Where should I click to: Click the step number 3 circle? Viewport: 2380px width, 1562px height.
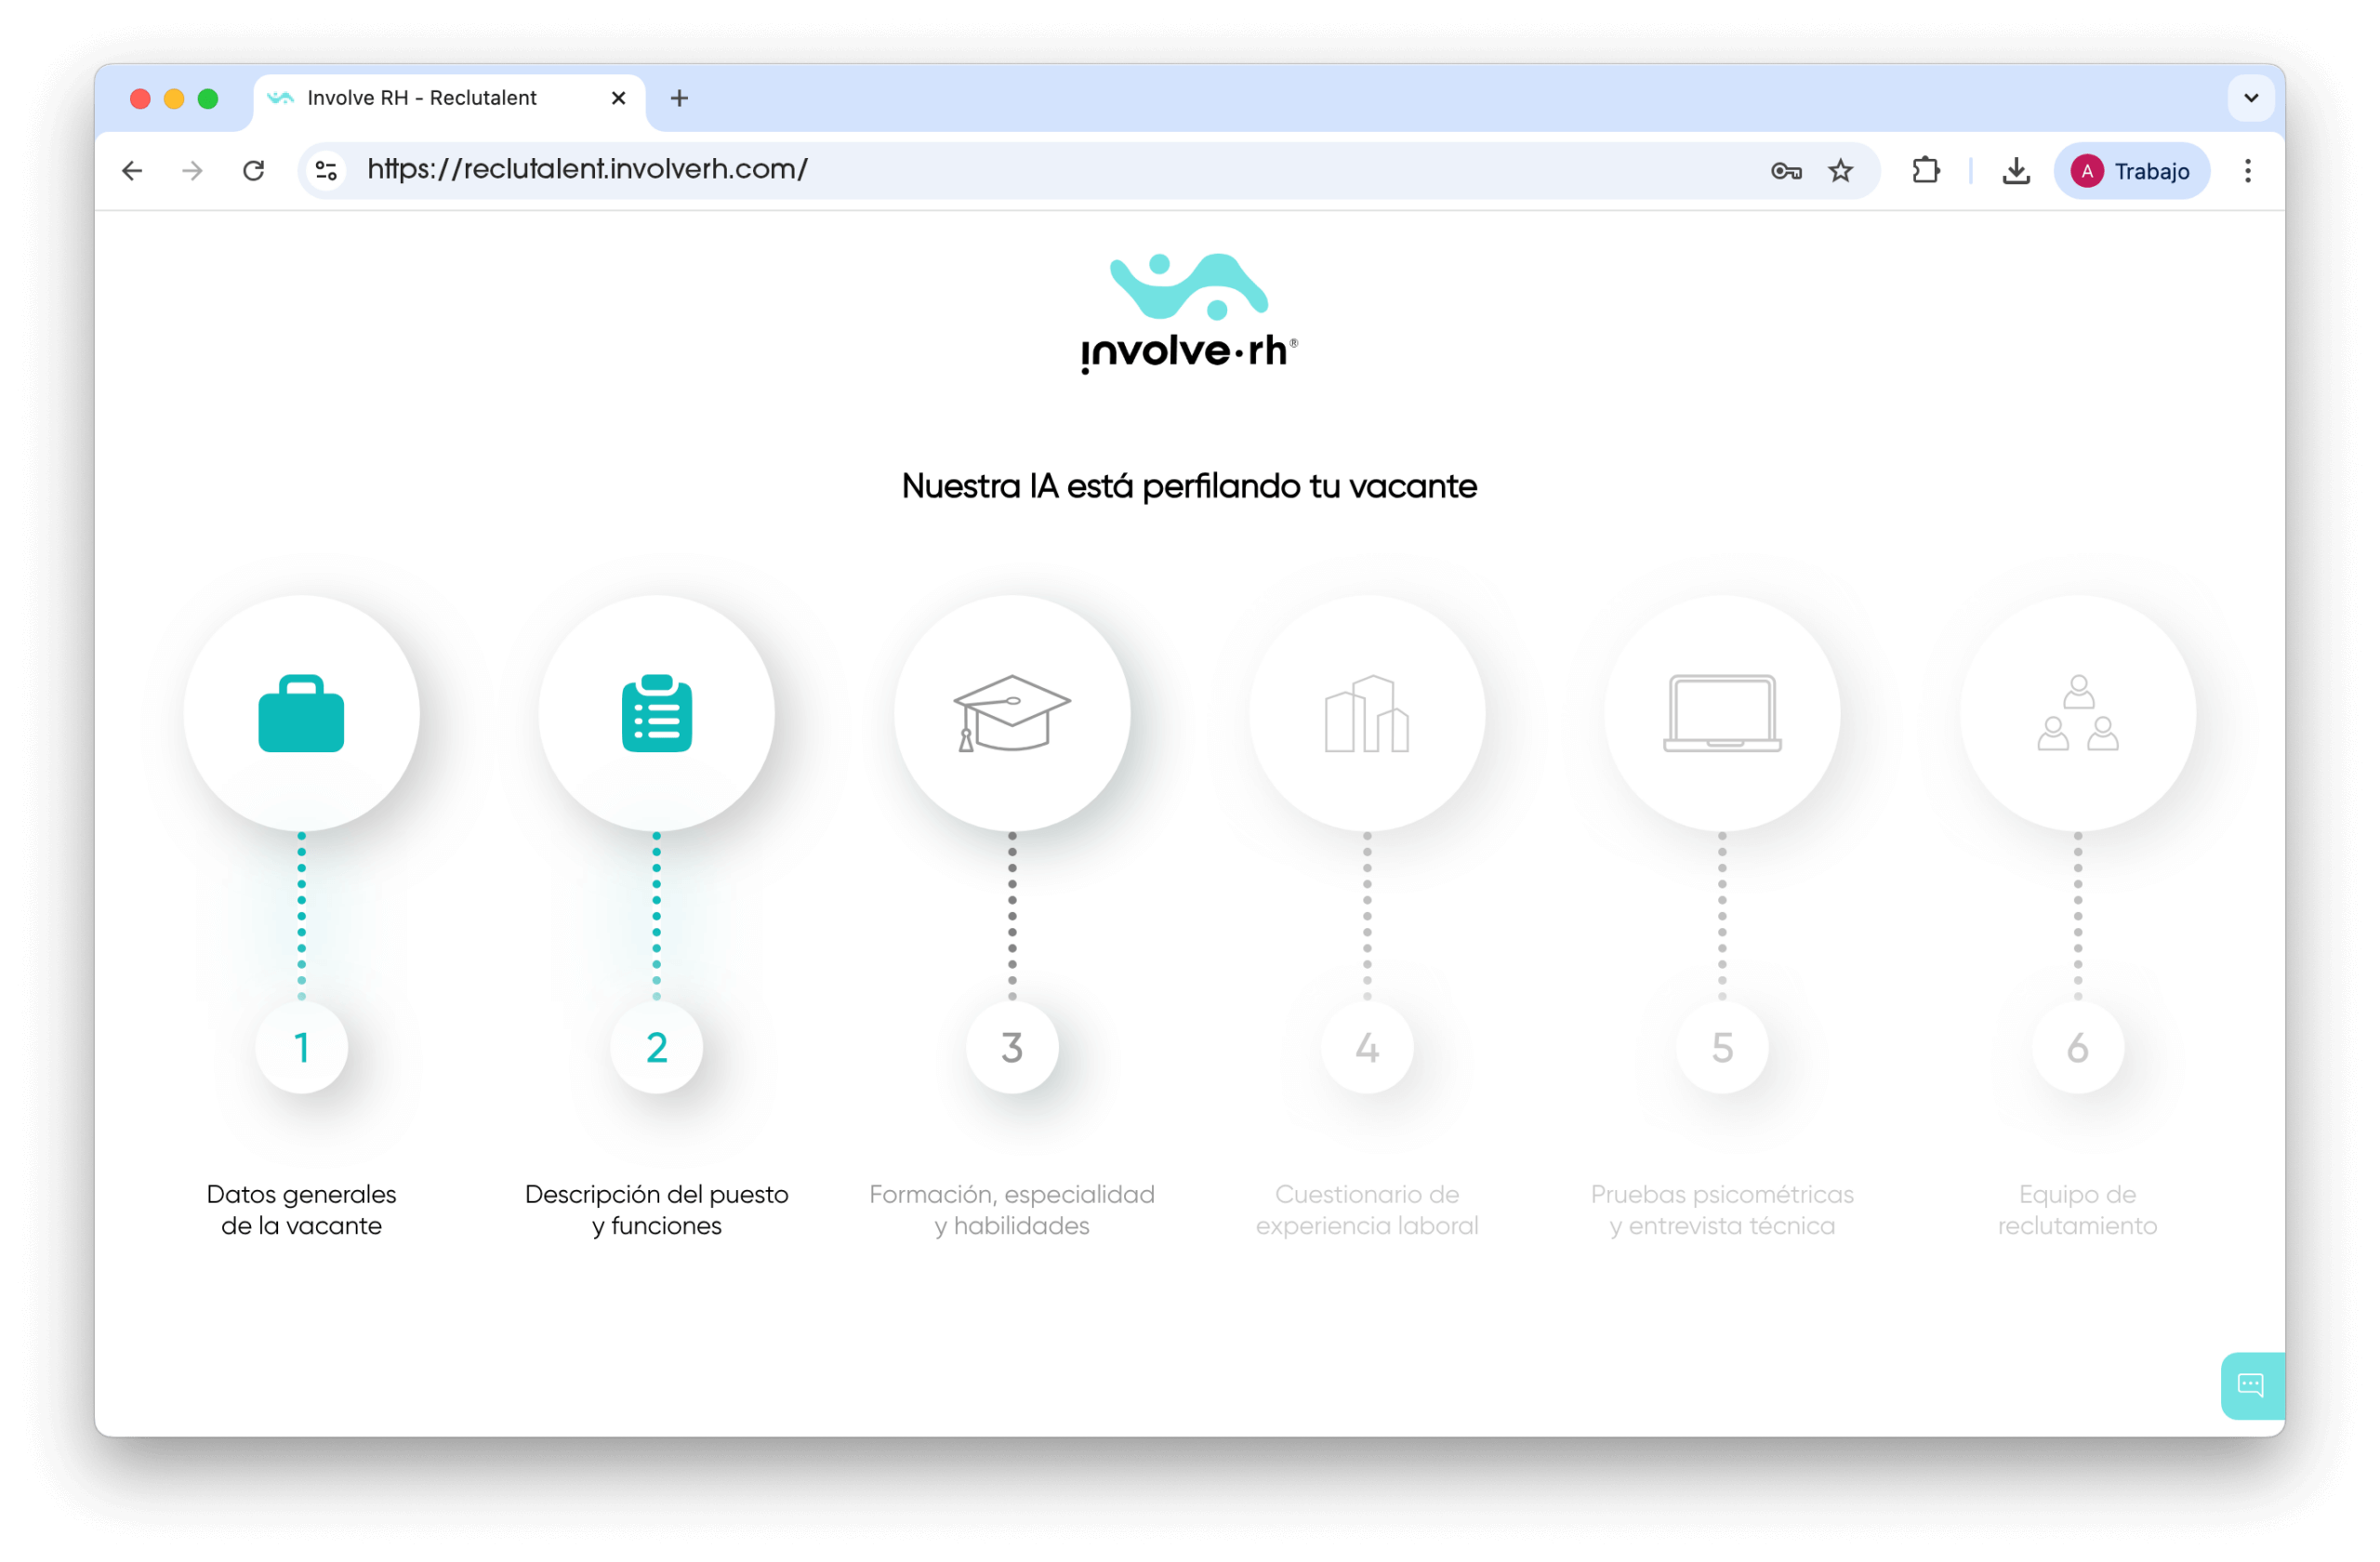click(1012, 1047)
